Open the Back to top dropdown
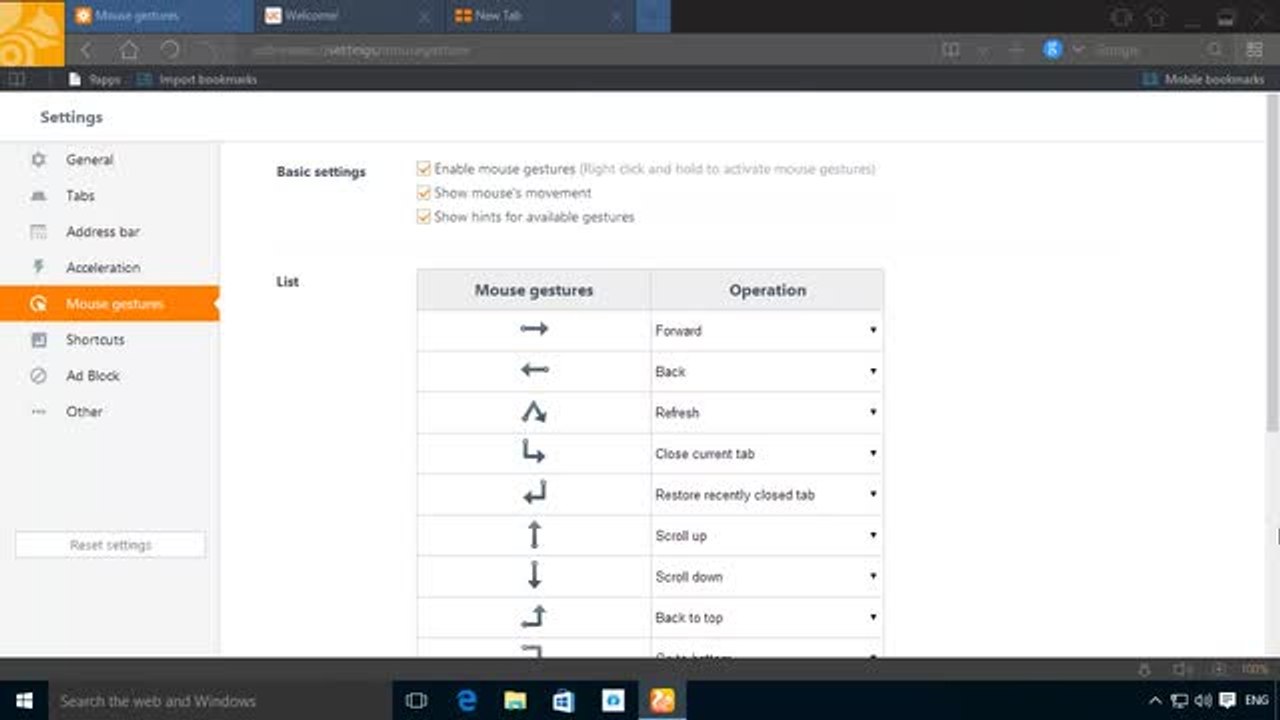Image resolution: width=1280 pixels, height=720 pixels. click(767, 617)
